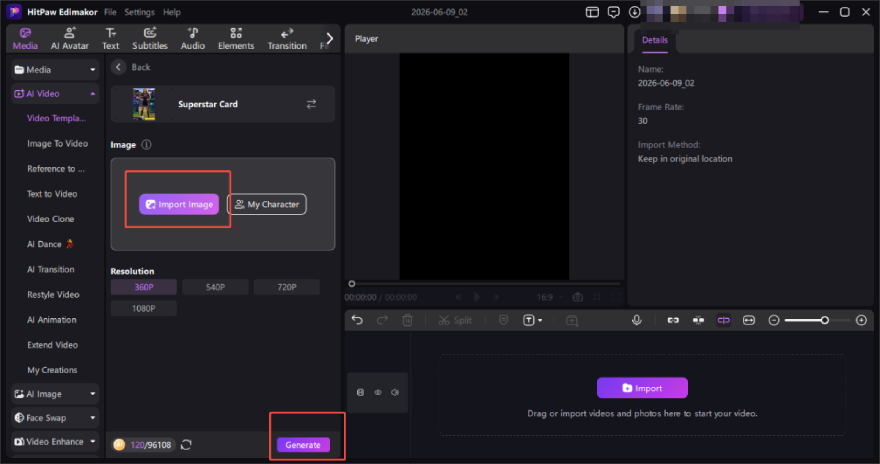Open the AI Avatar tab
The width and height of the screenshot is (880, 464).
(70, 39)
